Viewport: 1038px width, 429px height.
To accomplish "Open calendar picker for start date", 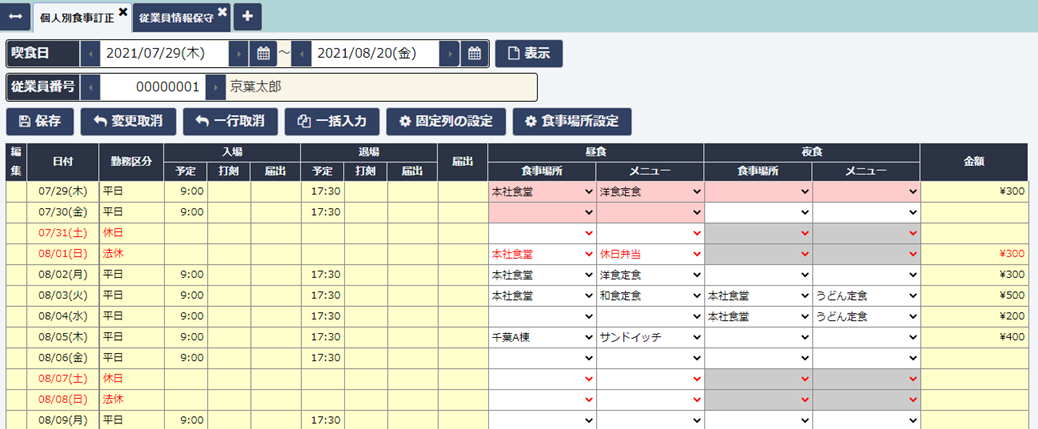I will 264,53.
